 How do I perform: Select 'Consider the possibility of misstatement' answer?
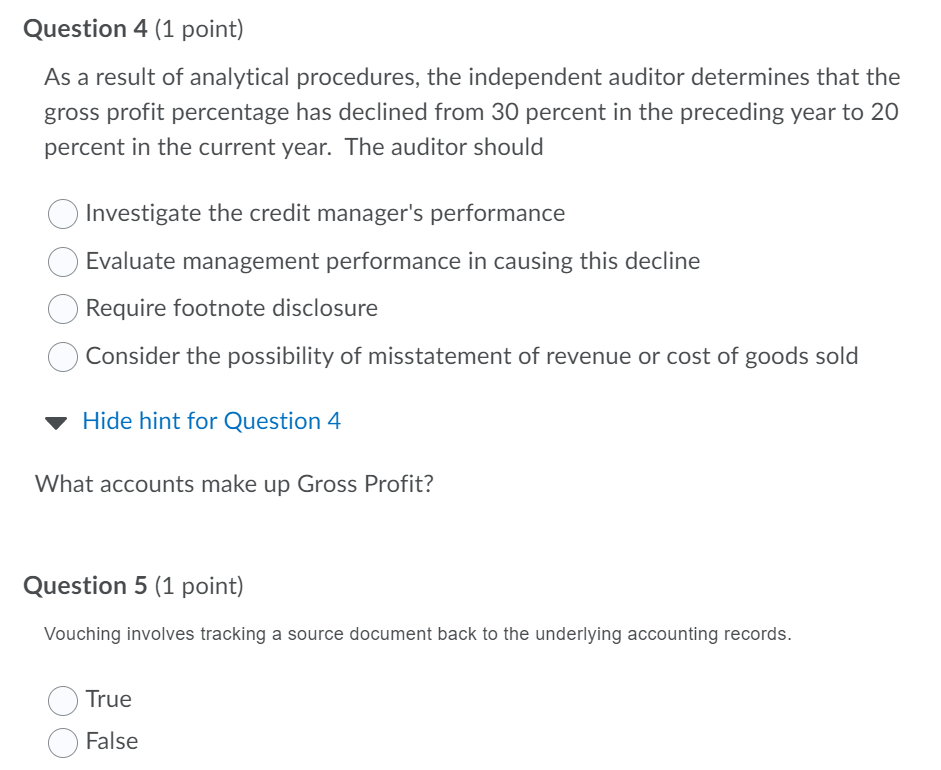[63, 356]
